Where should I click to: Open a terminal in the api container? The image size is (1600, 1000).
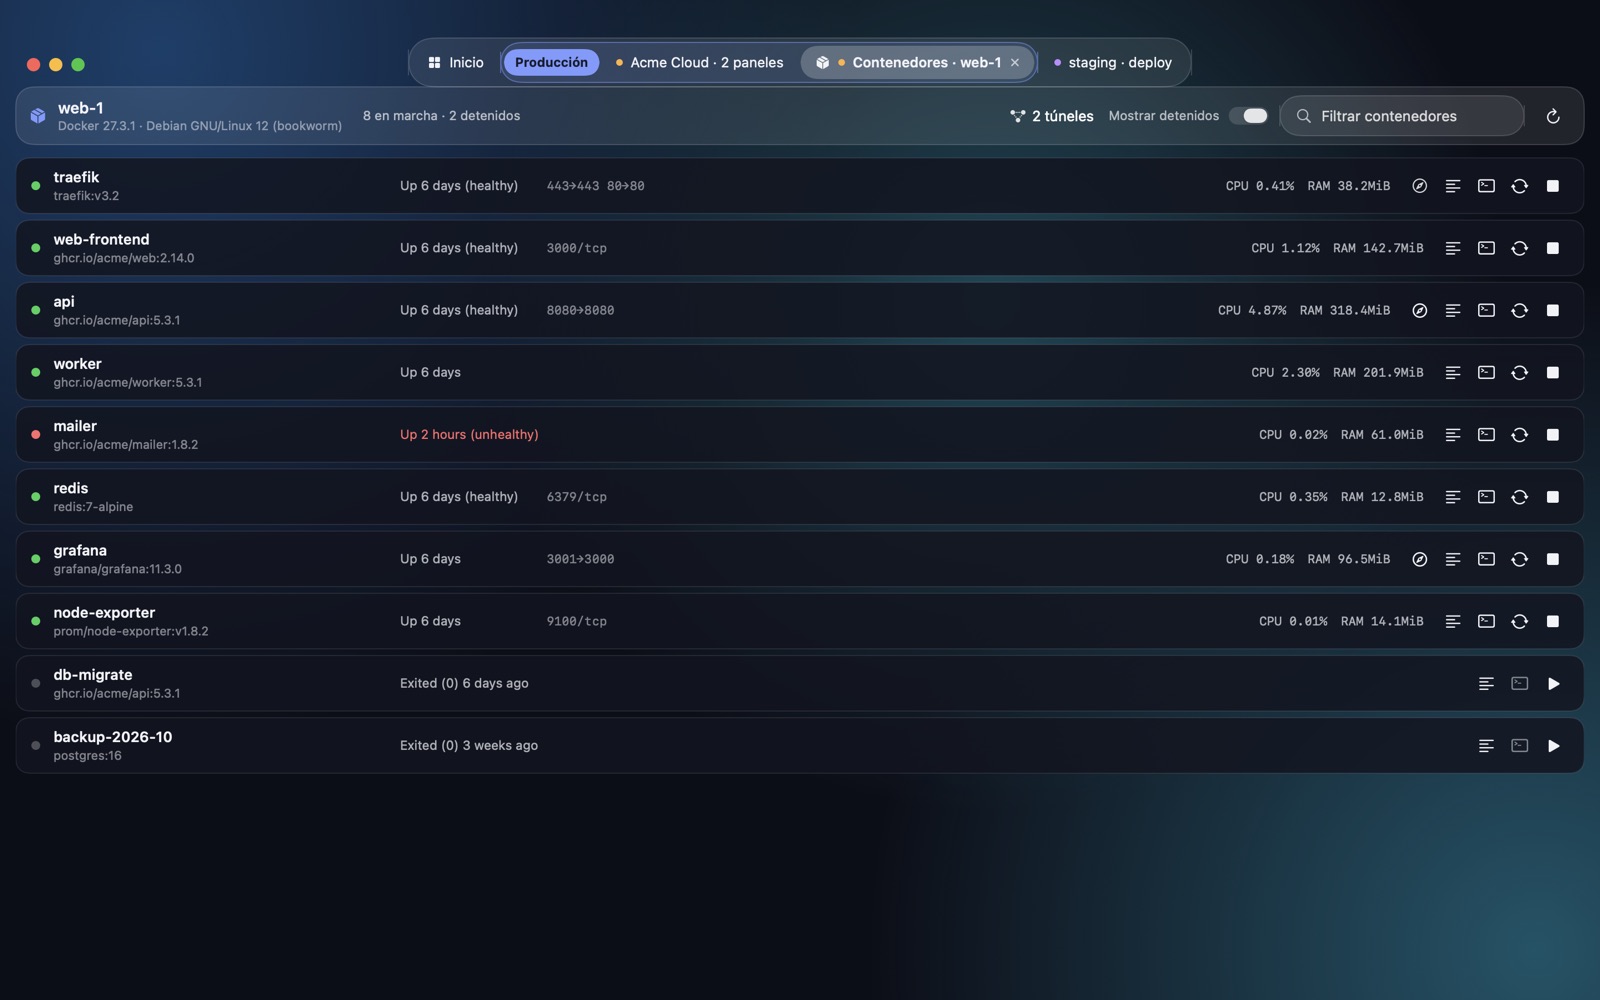click(1486, 310)
